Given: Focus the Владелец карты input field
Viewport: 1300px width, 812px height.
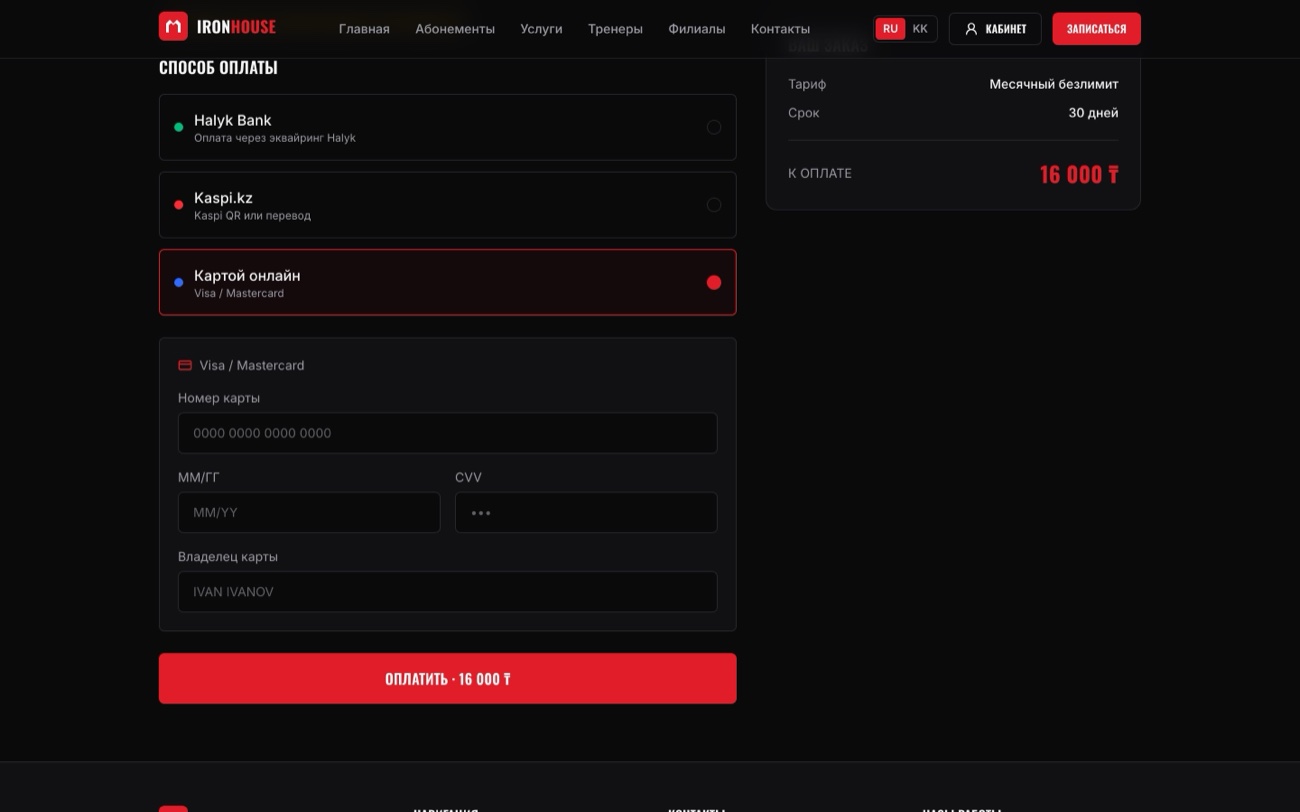Looking at the screenshot, I should click(x=448, y=592).
